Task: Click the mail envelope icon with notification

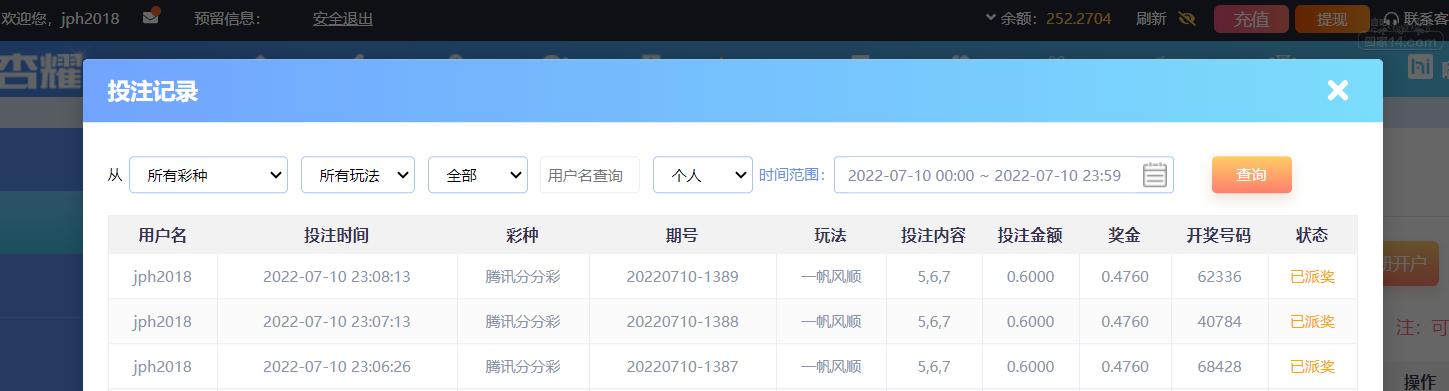Action: tap(151, 17)
